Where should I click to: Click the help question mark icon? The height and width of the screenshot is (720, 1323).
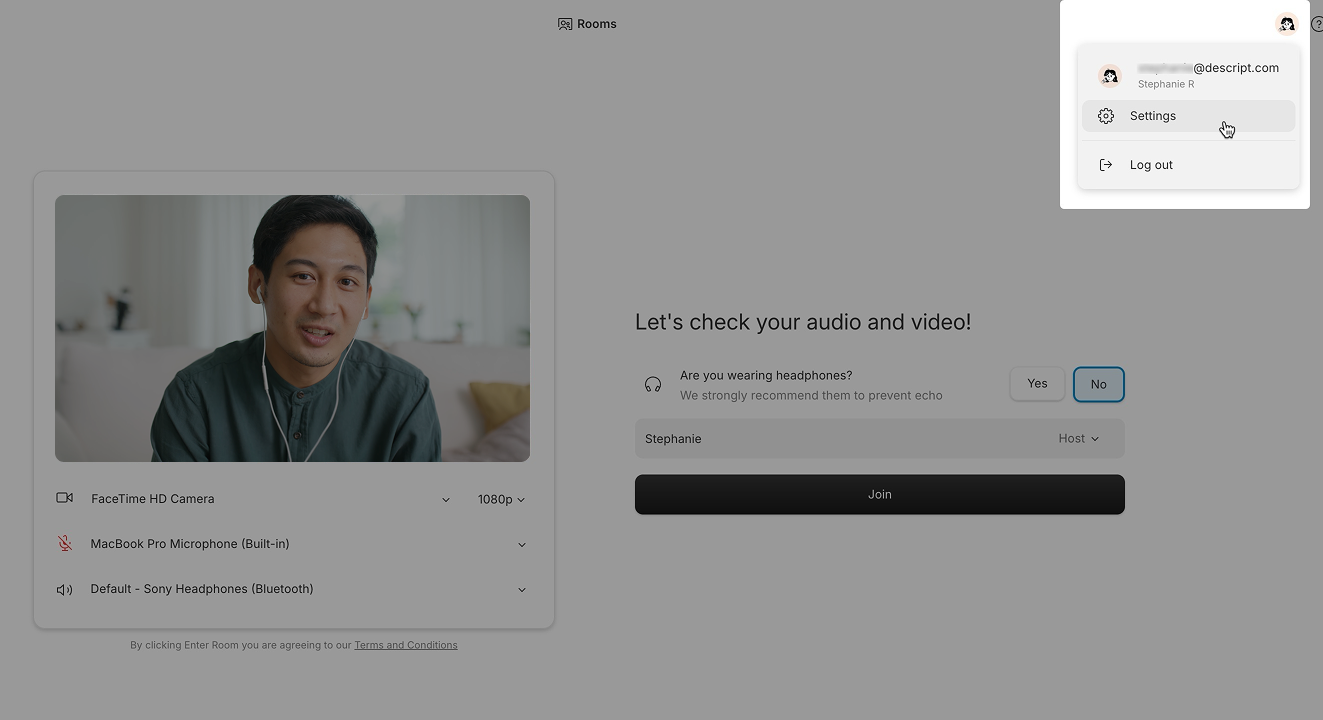[1316, 24]
